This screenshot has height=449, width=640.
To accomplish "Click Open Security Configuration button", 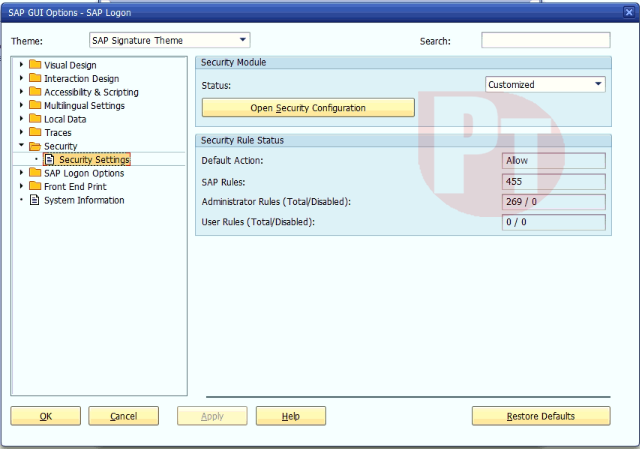I will click(308, 108).
